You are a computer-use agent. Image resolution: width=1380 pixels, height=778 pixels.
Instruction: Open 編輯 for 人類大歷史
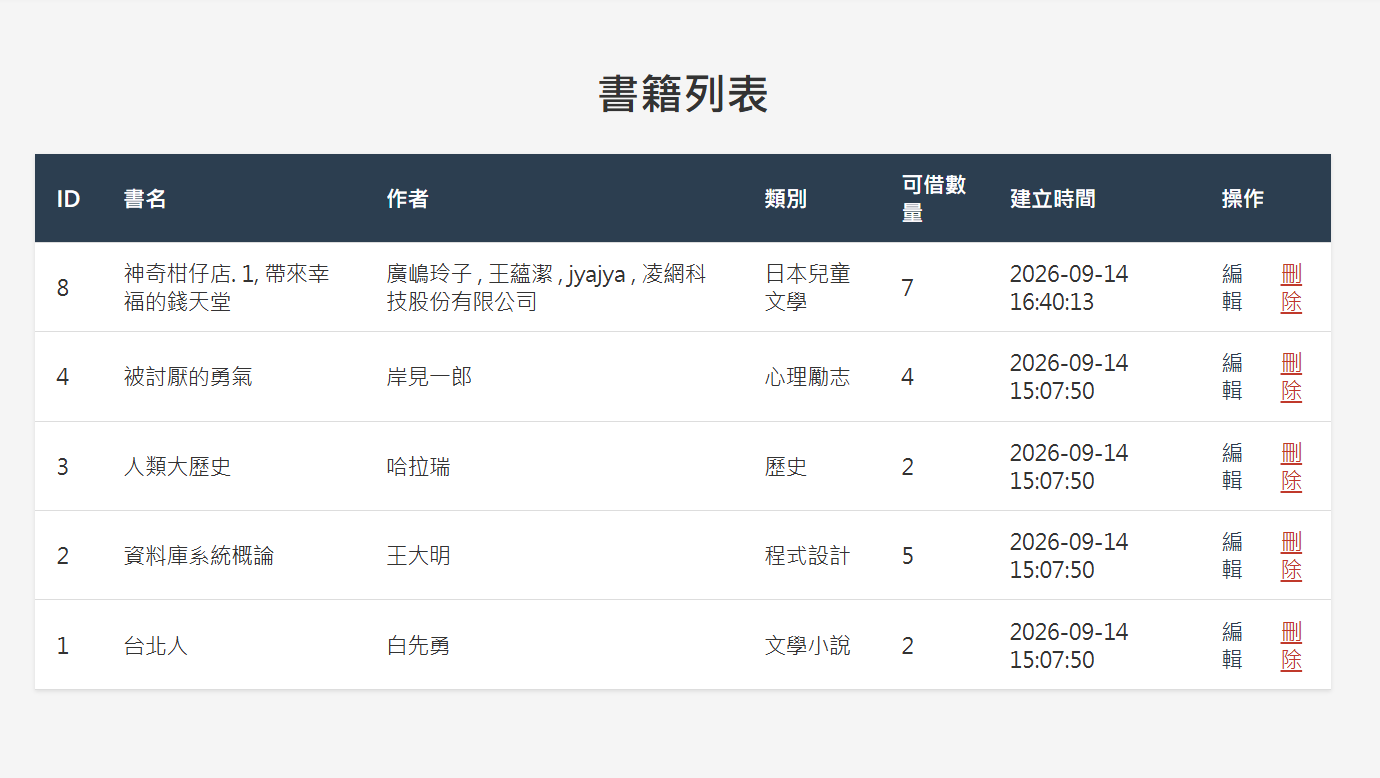(x=1232, y=467)
